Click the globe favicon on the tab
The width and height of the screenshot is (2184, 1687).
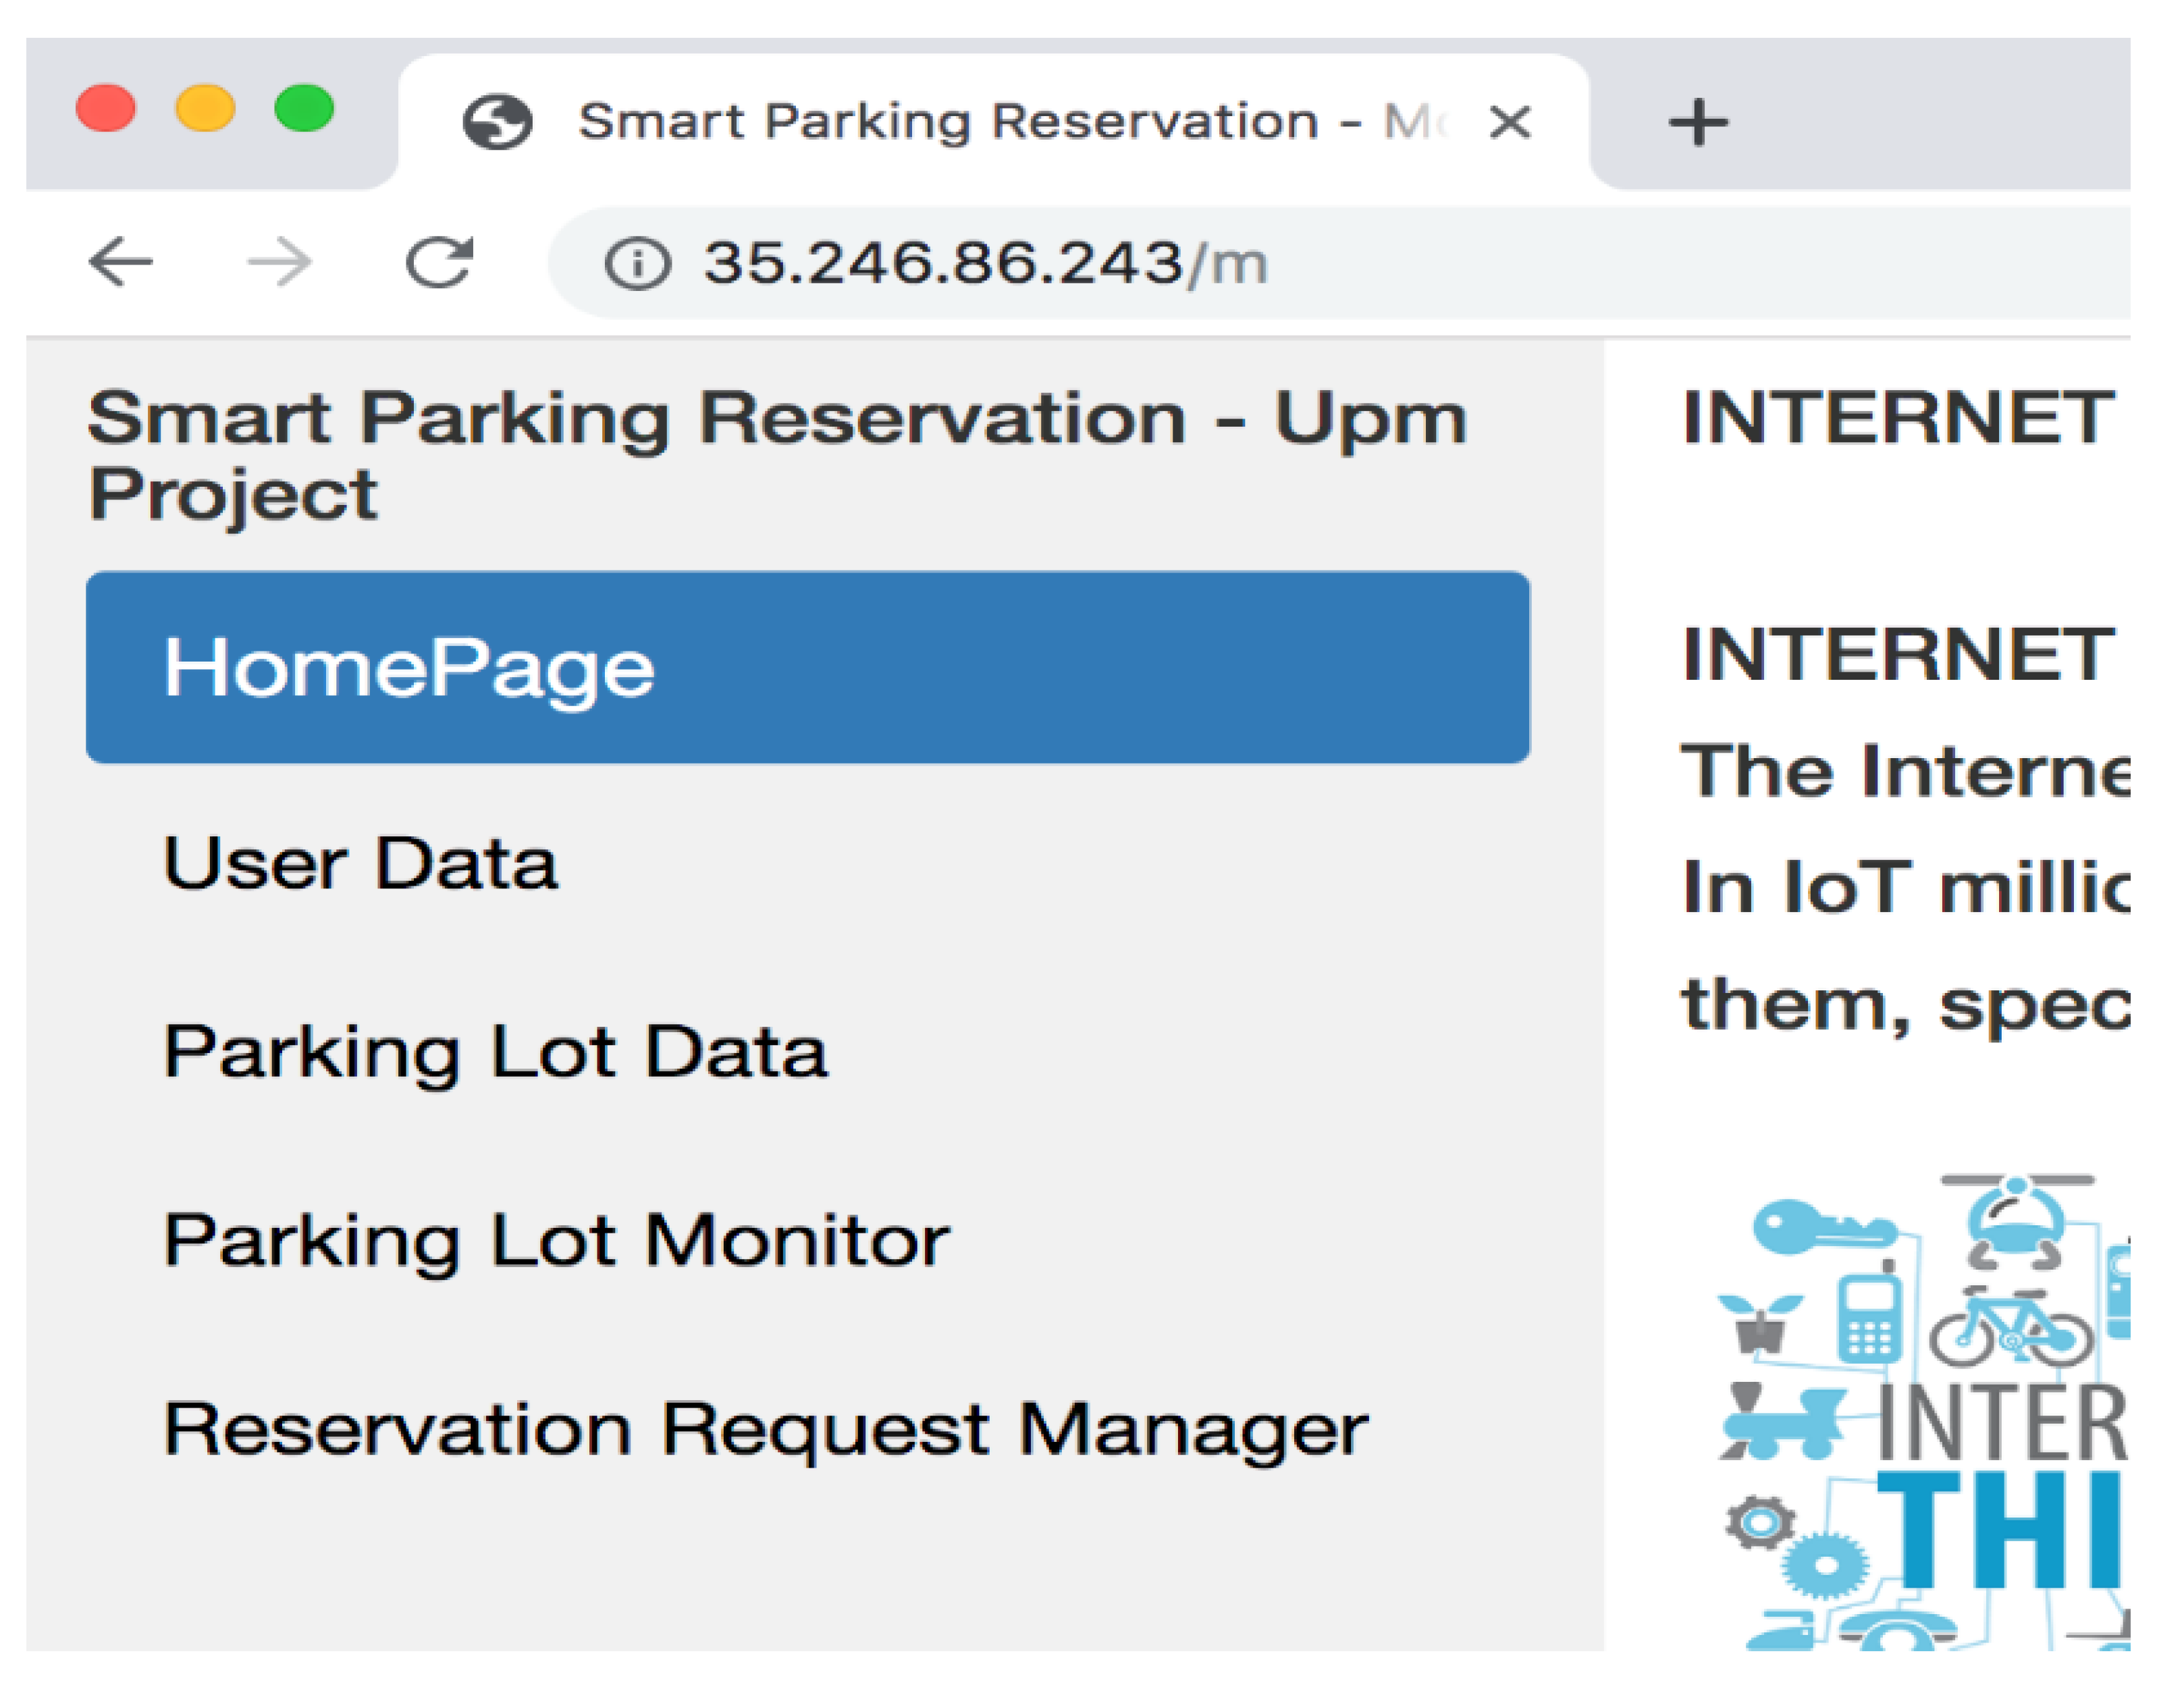pos(497,122)
